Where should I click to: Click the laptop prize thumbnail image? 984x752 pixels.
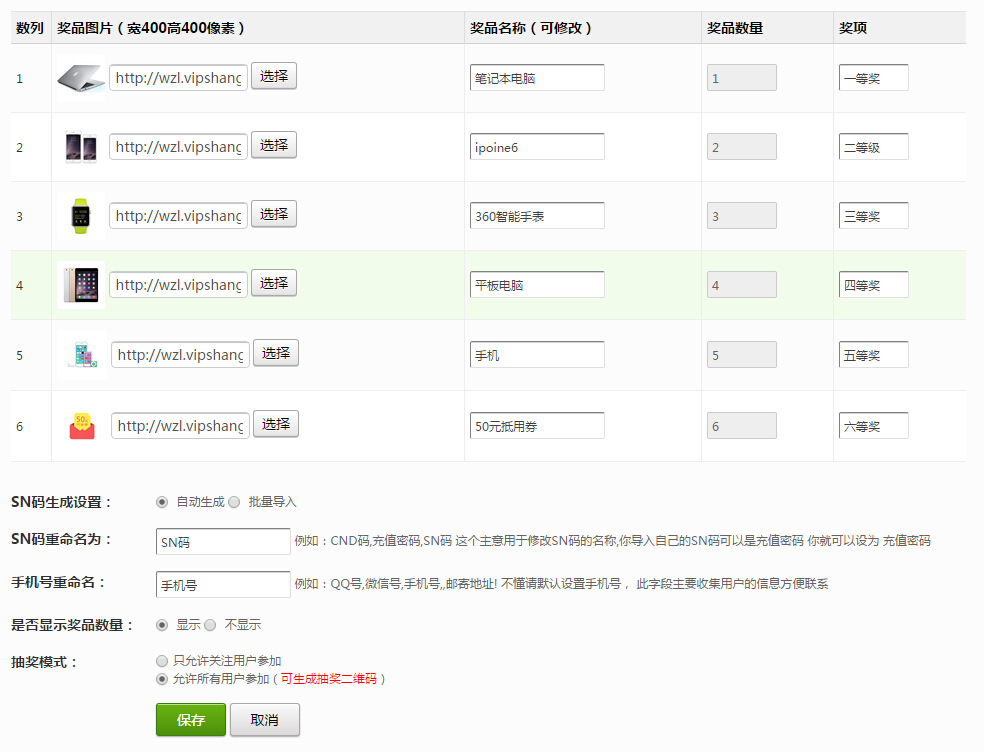tap(81, 78)
